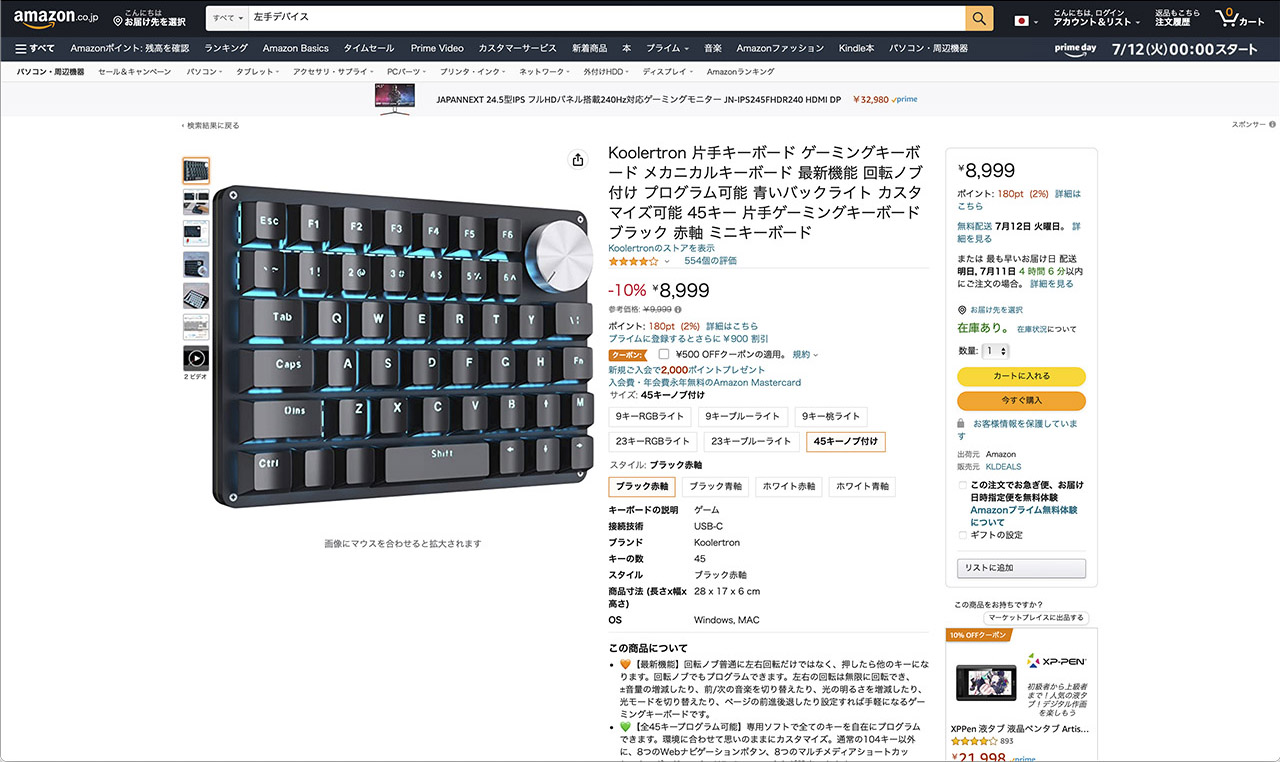
Task: Click the Japan flag language selector
Action: click(x=1021, y=20)
